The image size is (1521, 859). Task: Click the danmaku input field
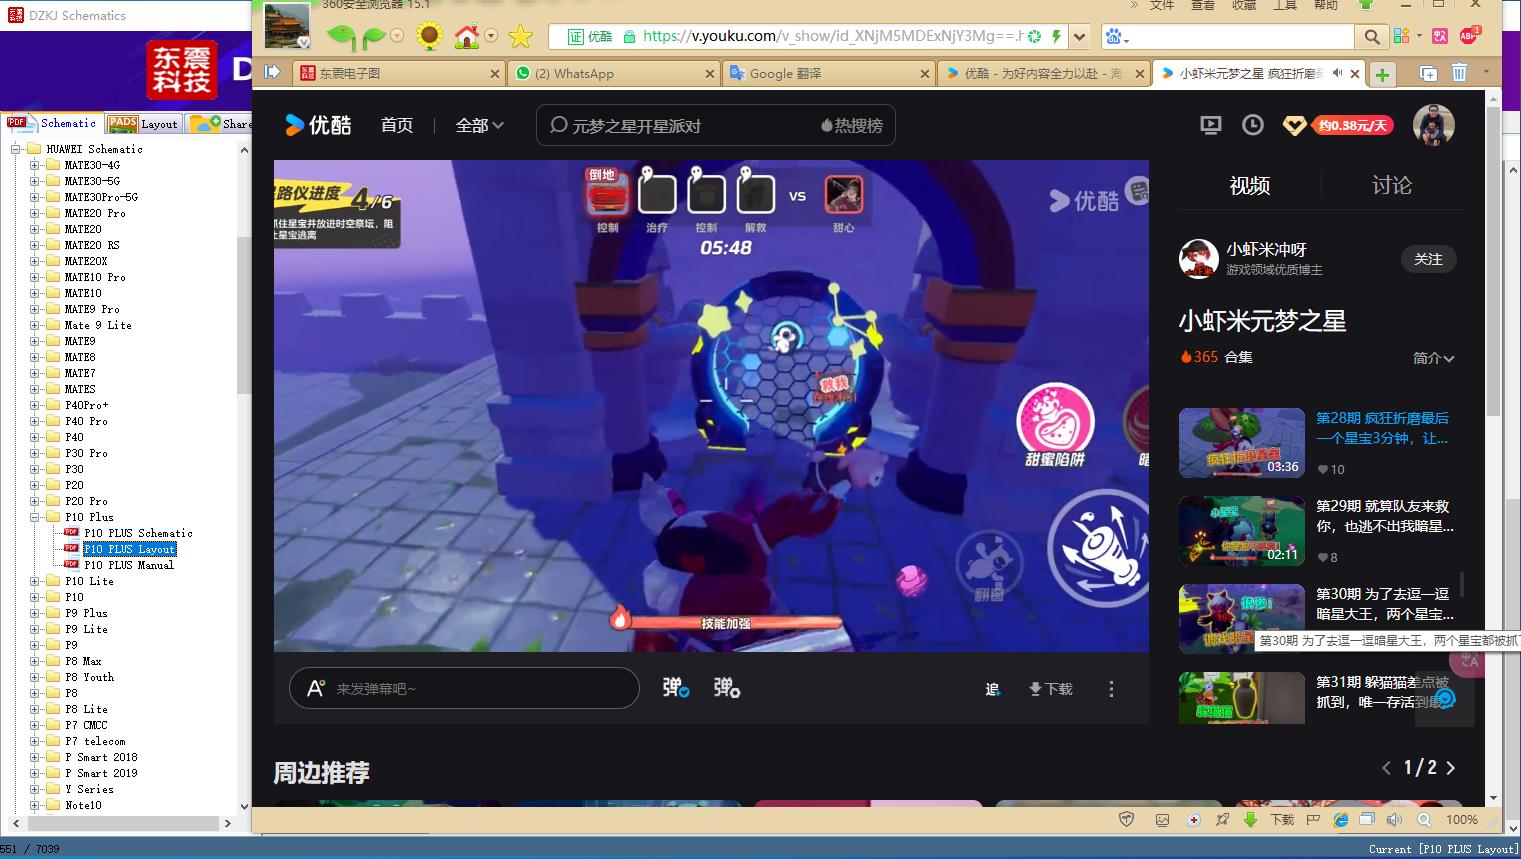[464, 688]
